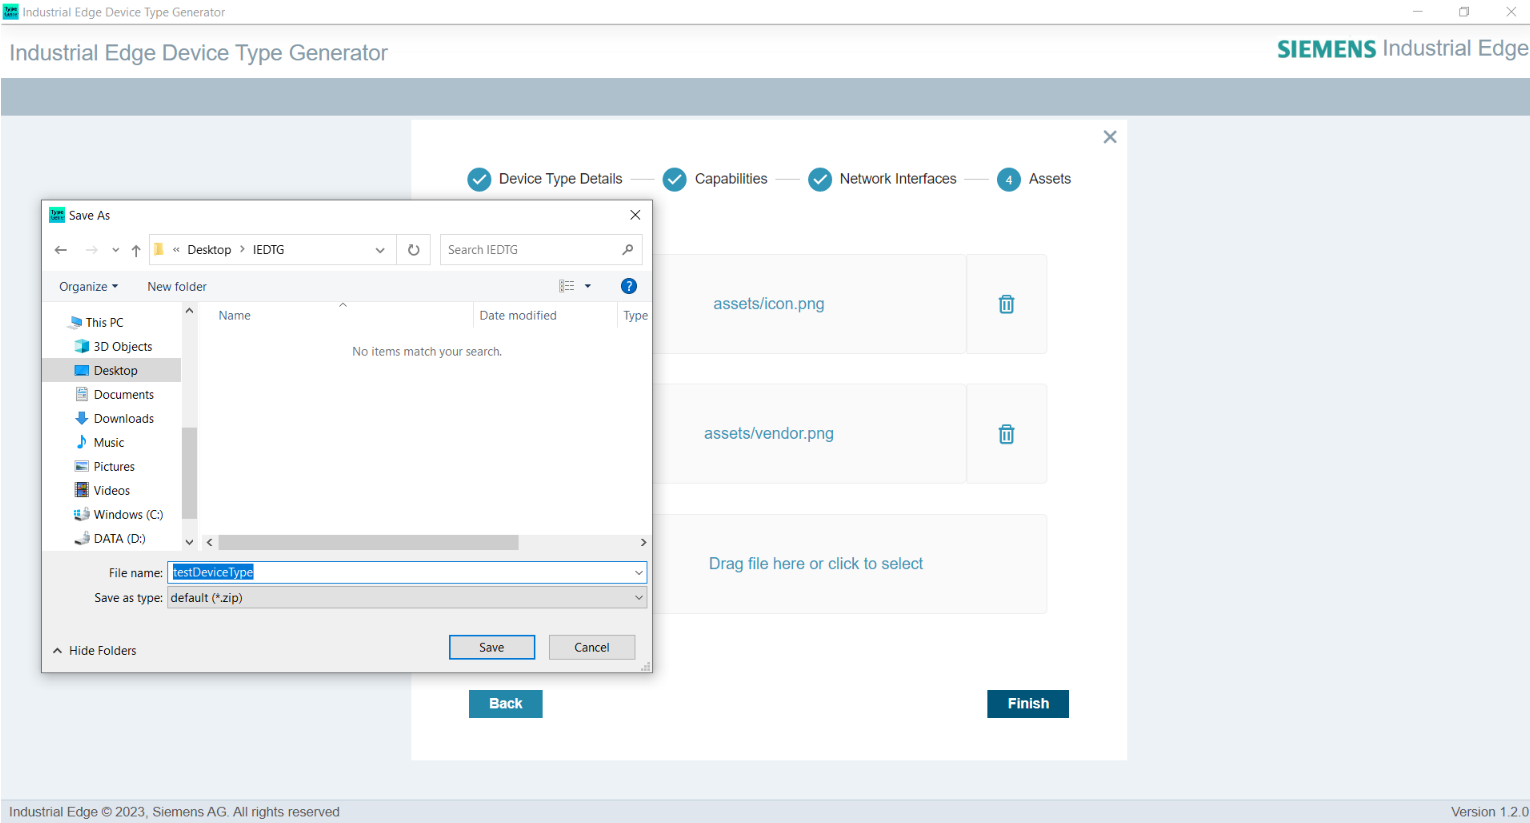Click the step 4 Assets circle icon
1530x823 pixels.
pos(1008,178)
